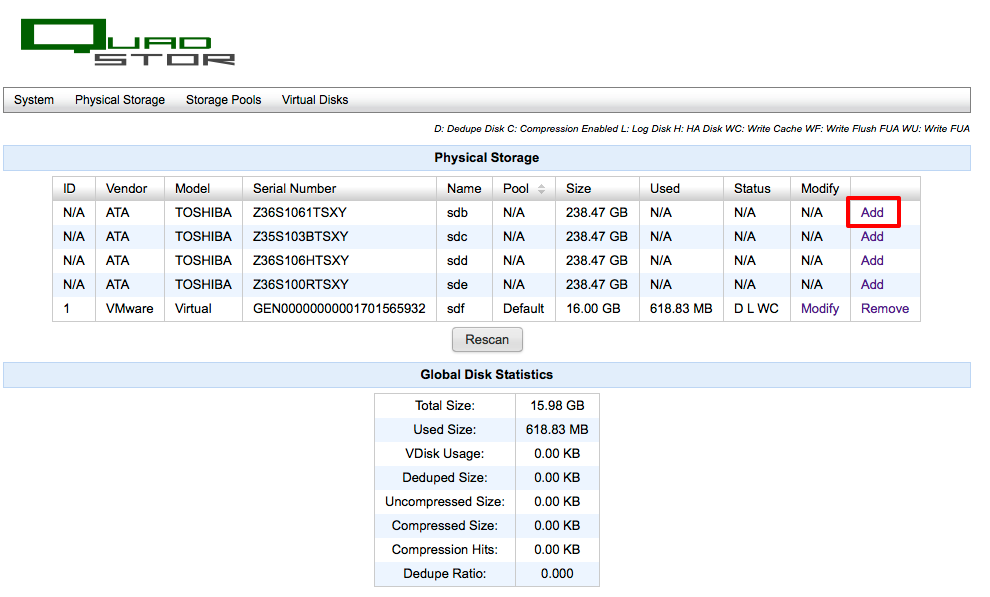This screenshot has width=990, height=597.
Task: Open the Physical Storage menu
Action: pos(120,100)
